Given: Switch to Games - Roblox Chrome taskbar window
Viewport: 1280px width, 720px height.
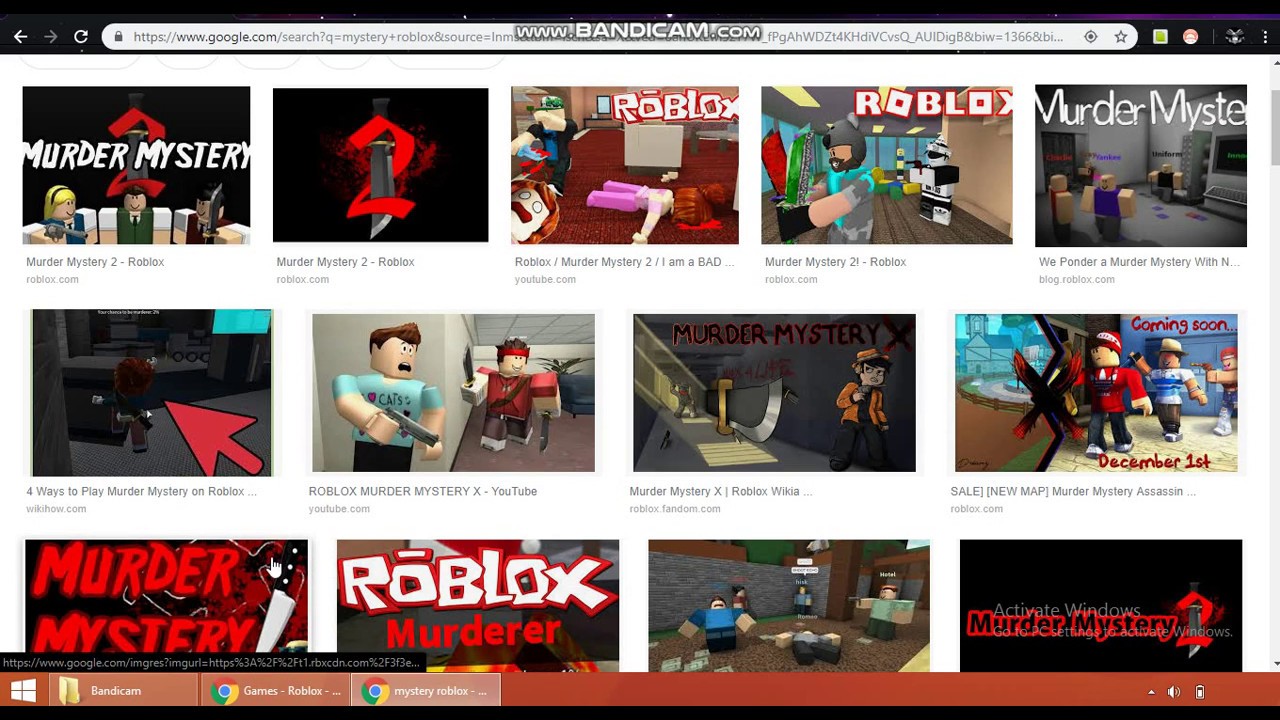Looking at the screenshot, I should (x=275, y=691).
